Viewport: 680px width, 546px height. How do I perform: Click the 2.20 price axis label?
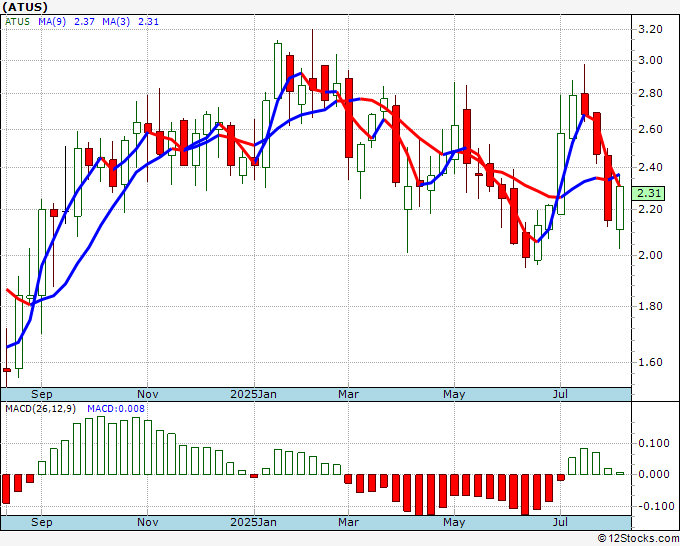(x=650, y=209)
